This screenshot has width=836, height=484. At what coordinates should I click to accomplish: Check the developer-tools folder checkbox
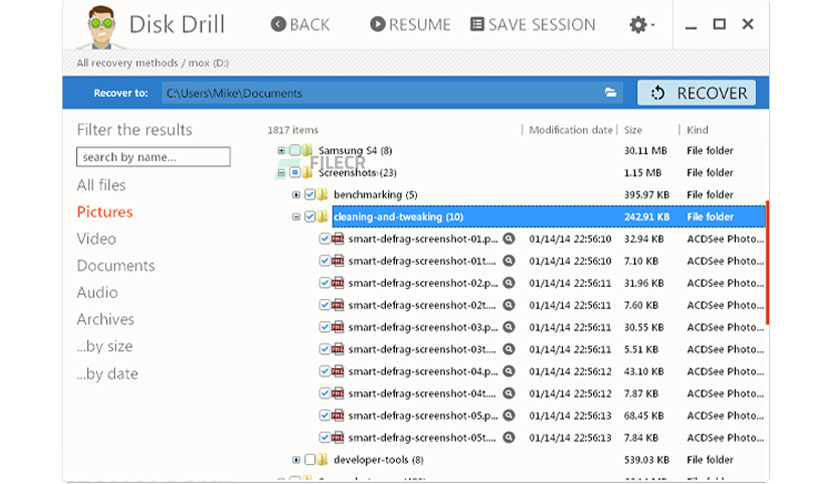(310, 459)
